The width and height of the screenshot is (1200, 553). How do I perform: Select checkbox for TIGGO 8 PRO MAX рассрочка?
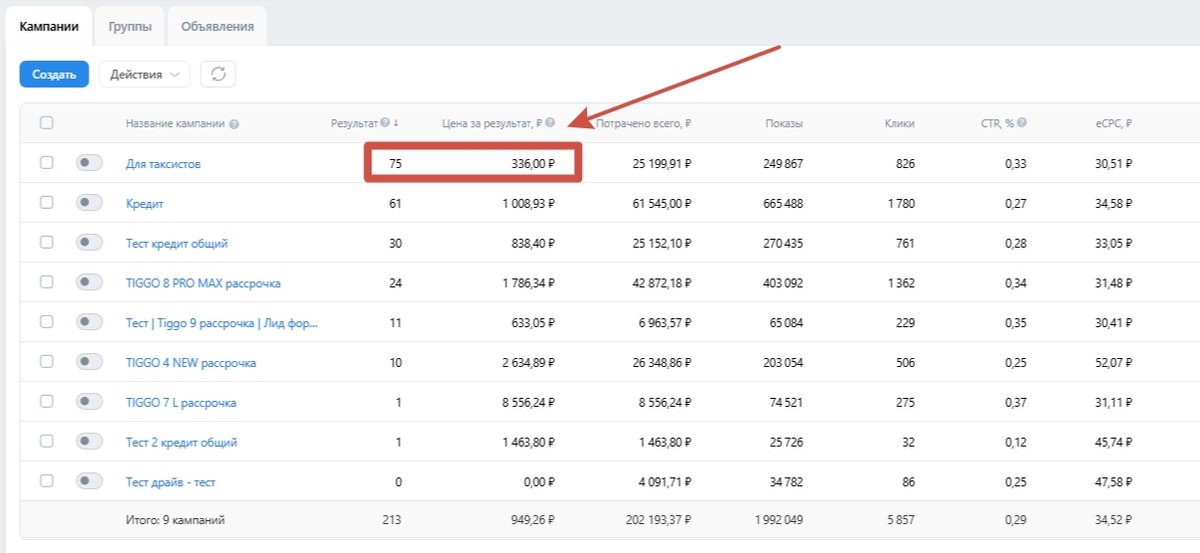[x=46, y=283]
